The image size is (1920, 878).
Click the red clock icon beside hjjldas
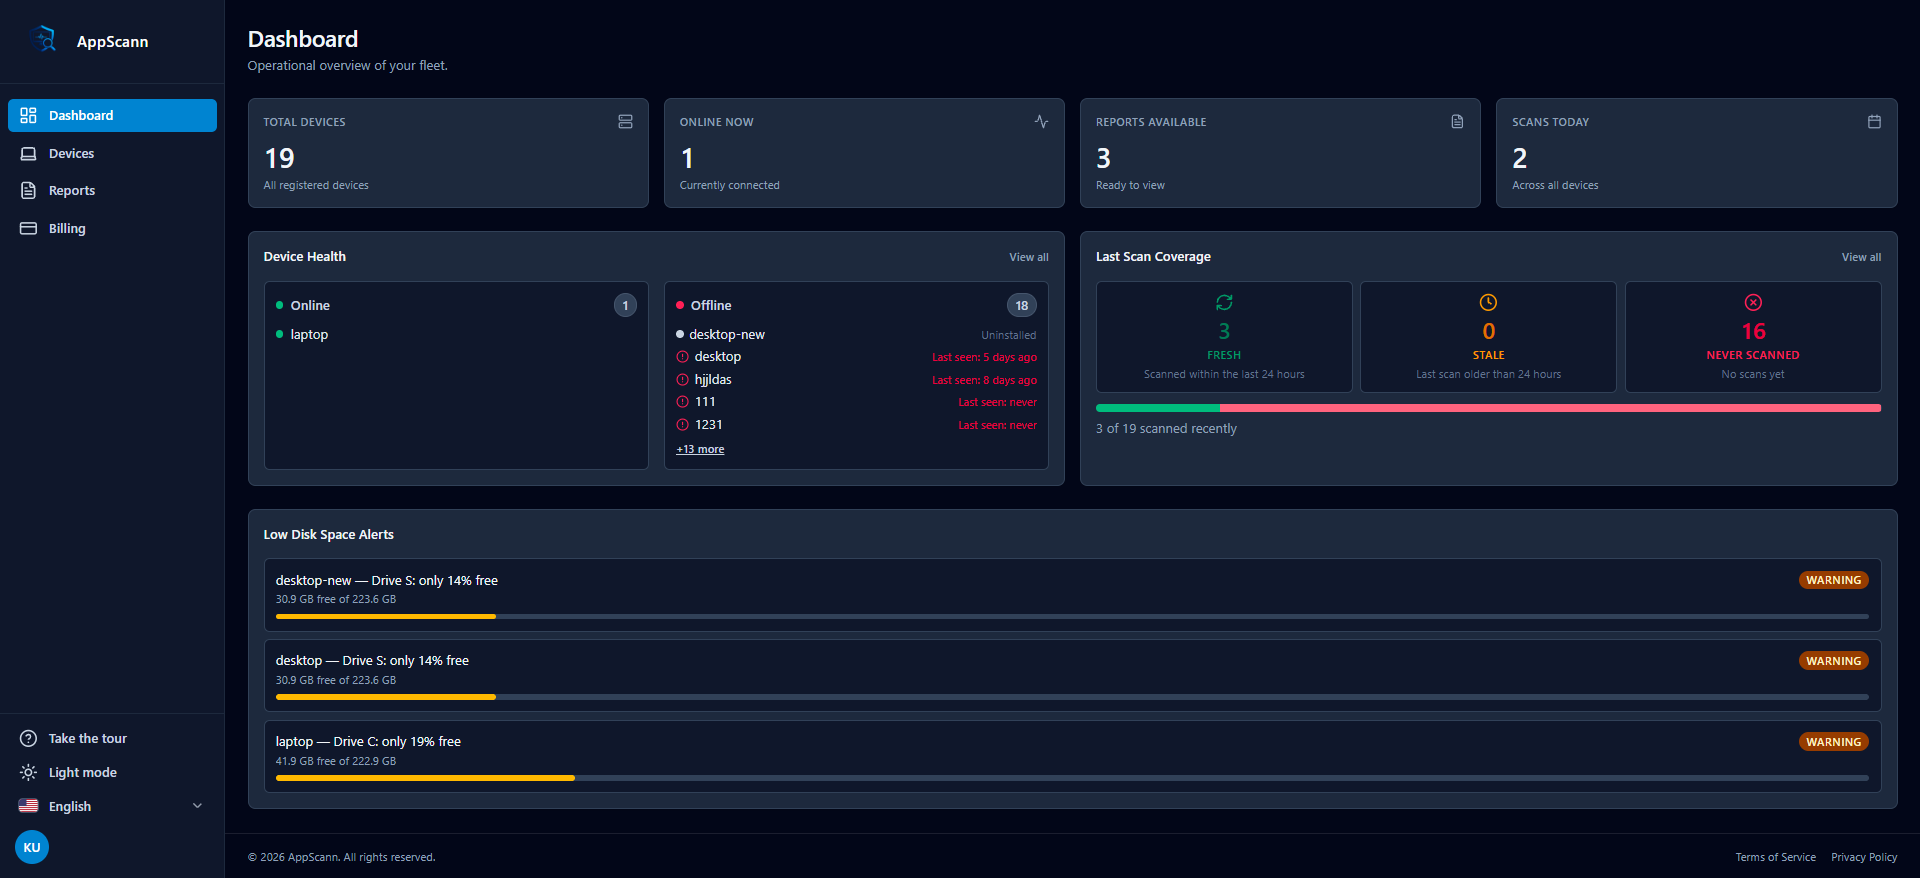(682, 380)
